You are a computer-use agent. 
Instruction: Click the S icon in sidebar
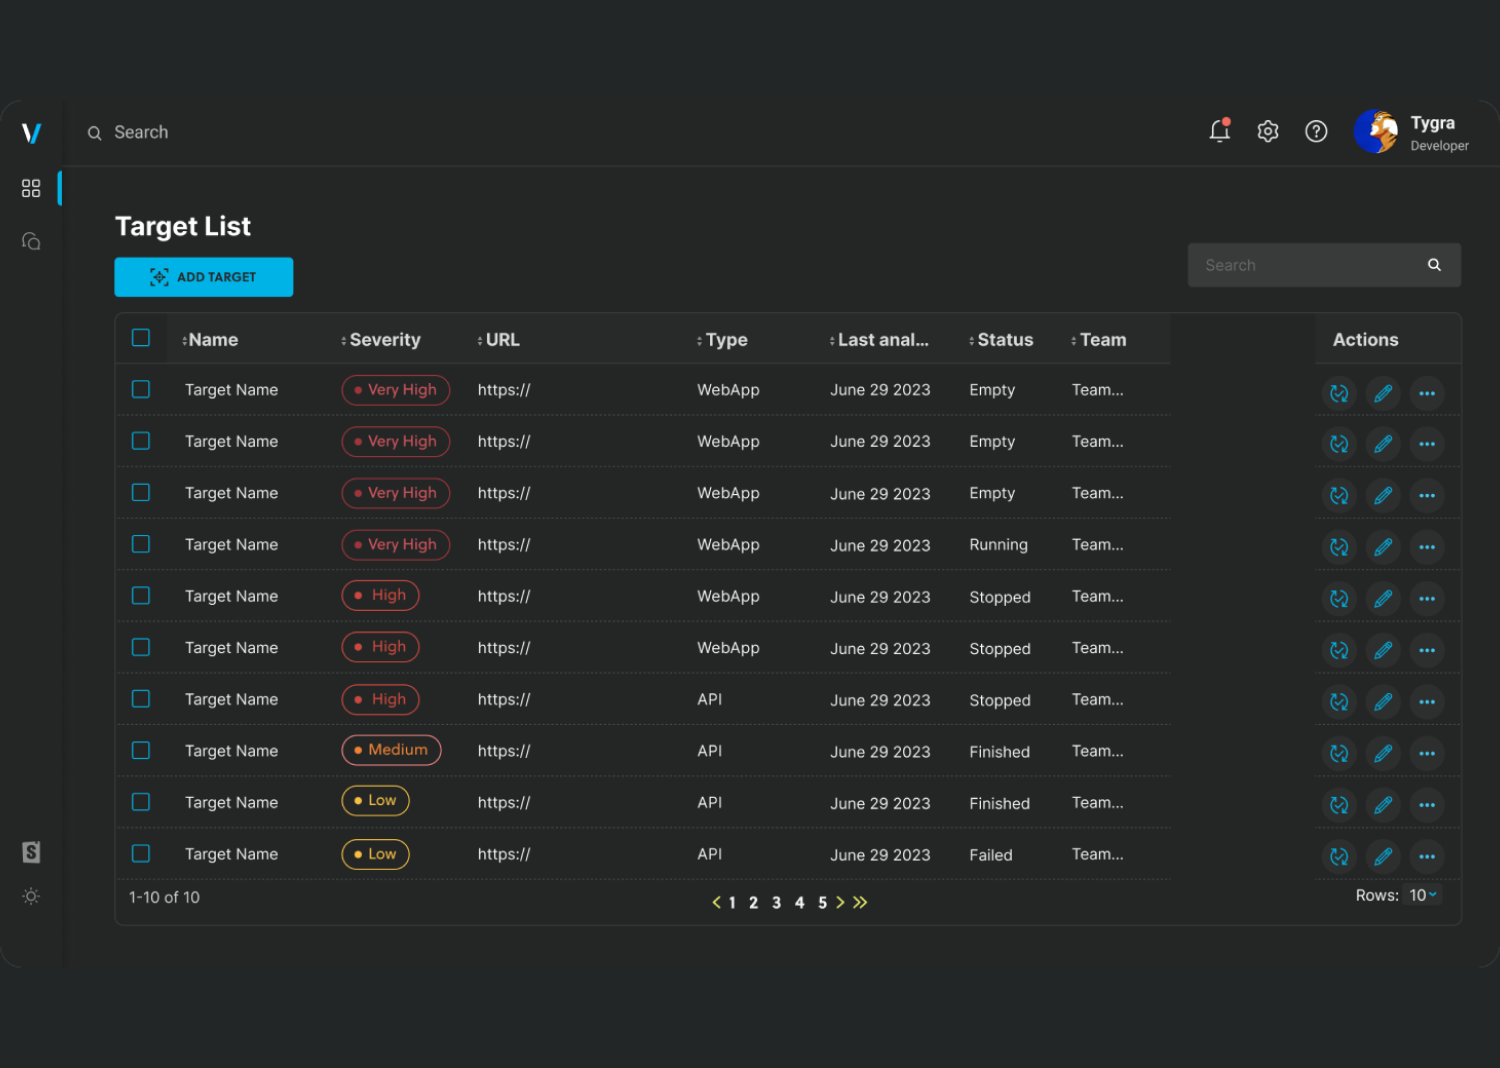click(31, 852)
